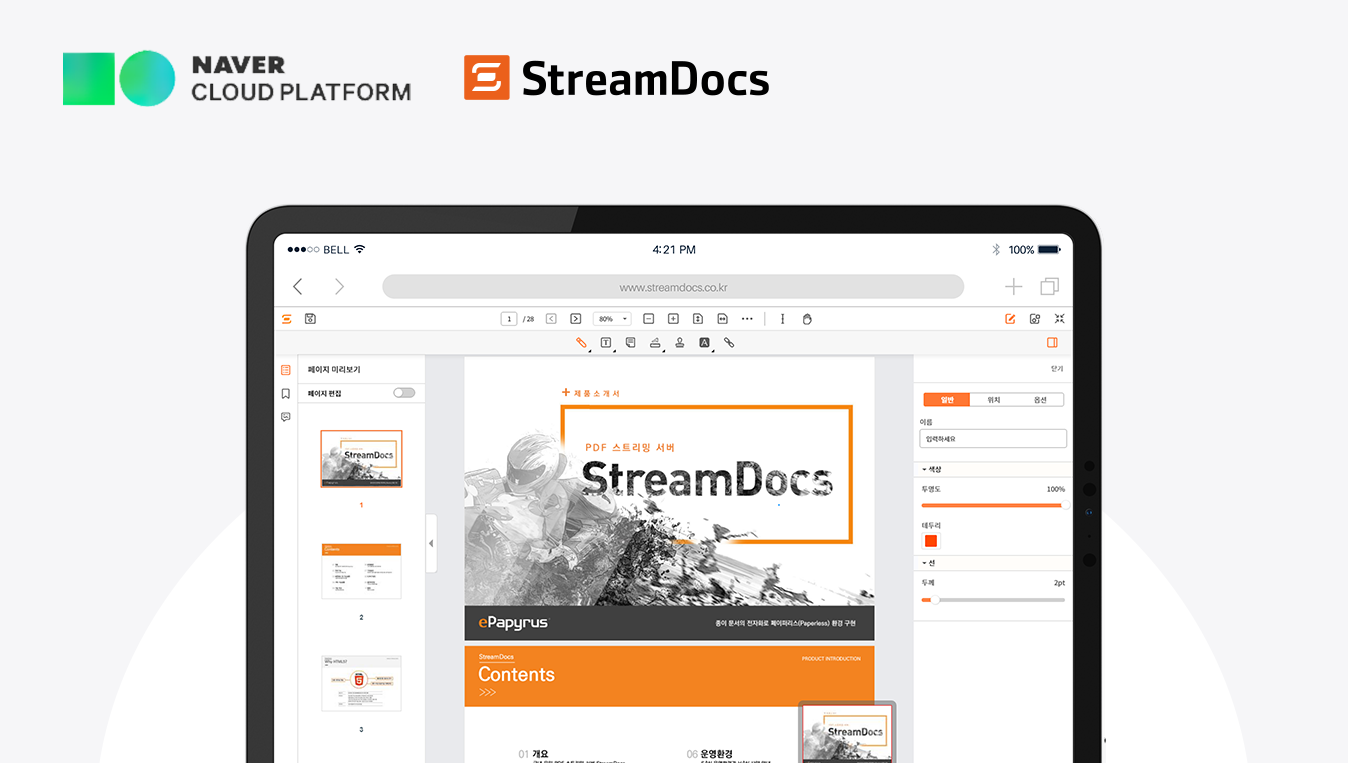Screen dimensions: 1348x763
Task: Click the fit page height icon
Action: click(x=698, y=319)
